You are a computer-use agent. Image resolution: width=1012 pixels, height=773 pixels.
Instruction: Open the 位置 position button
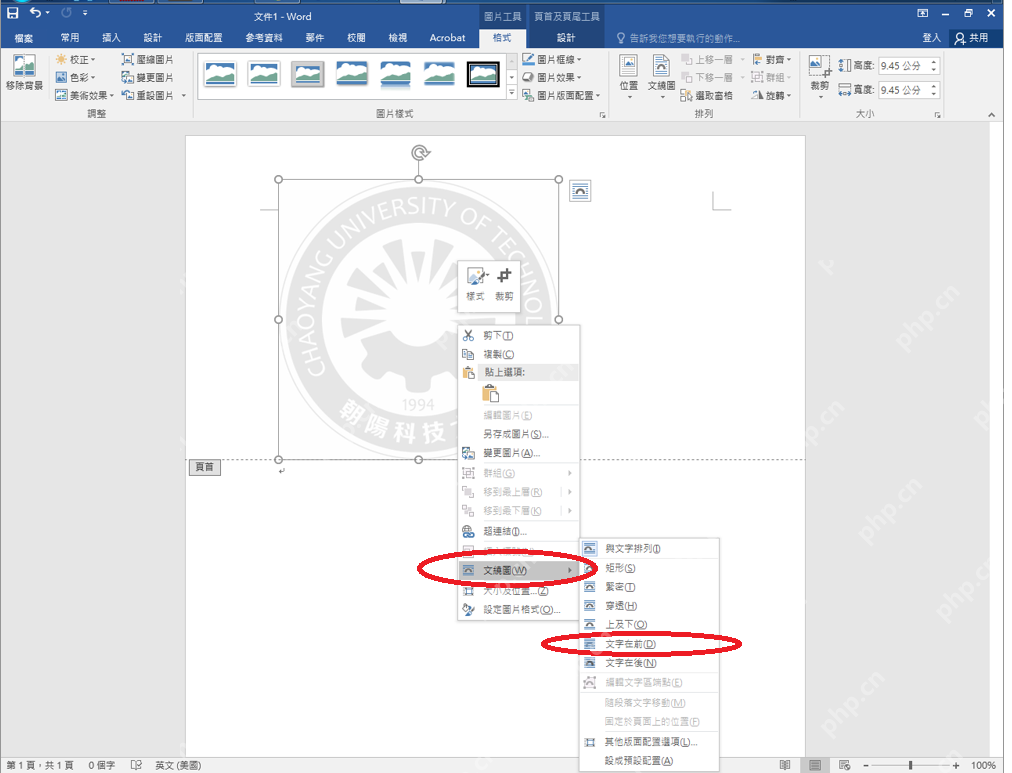(629, 77)
